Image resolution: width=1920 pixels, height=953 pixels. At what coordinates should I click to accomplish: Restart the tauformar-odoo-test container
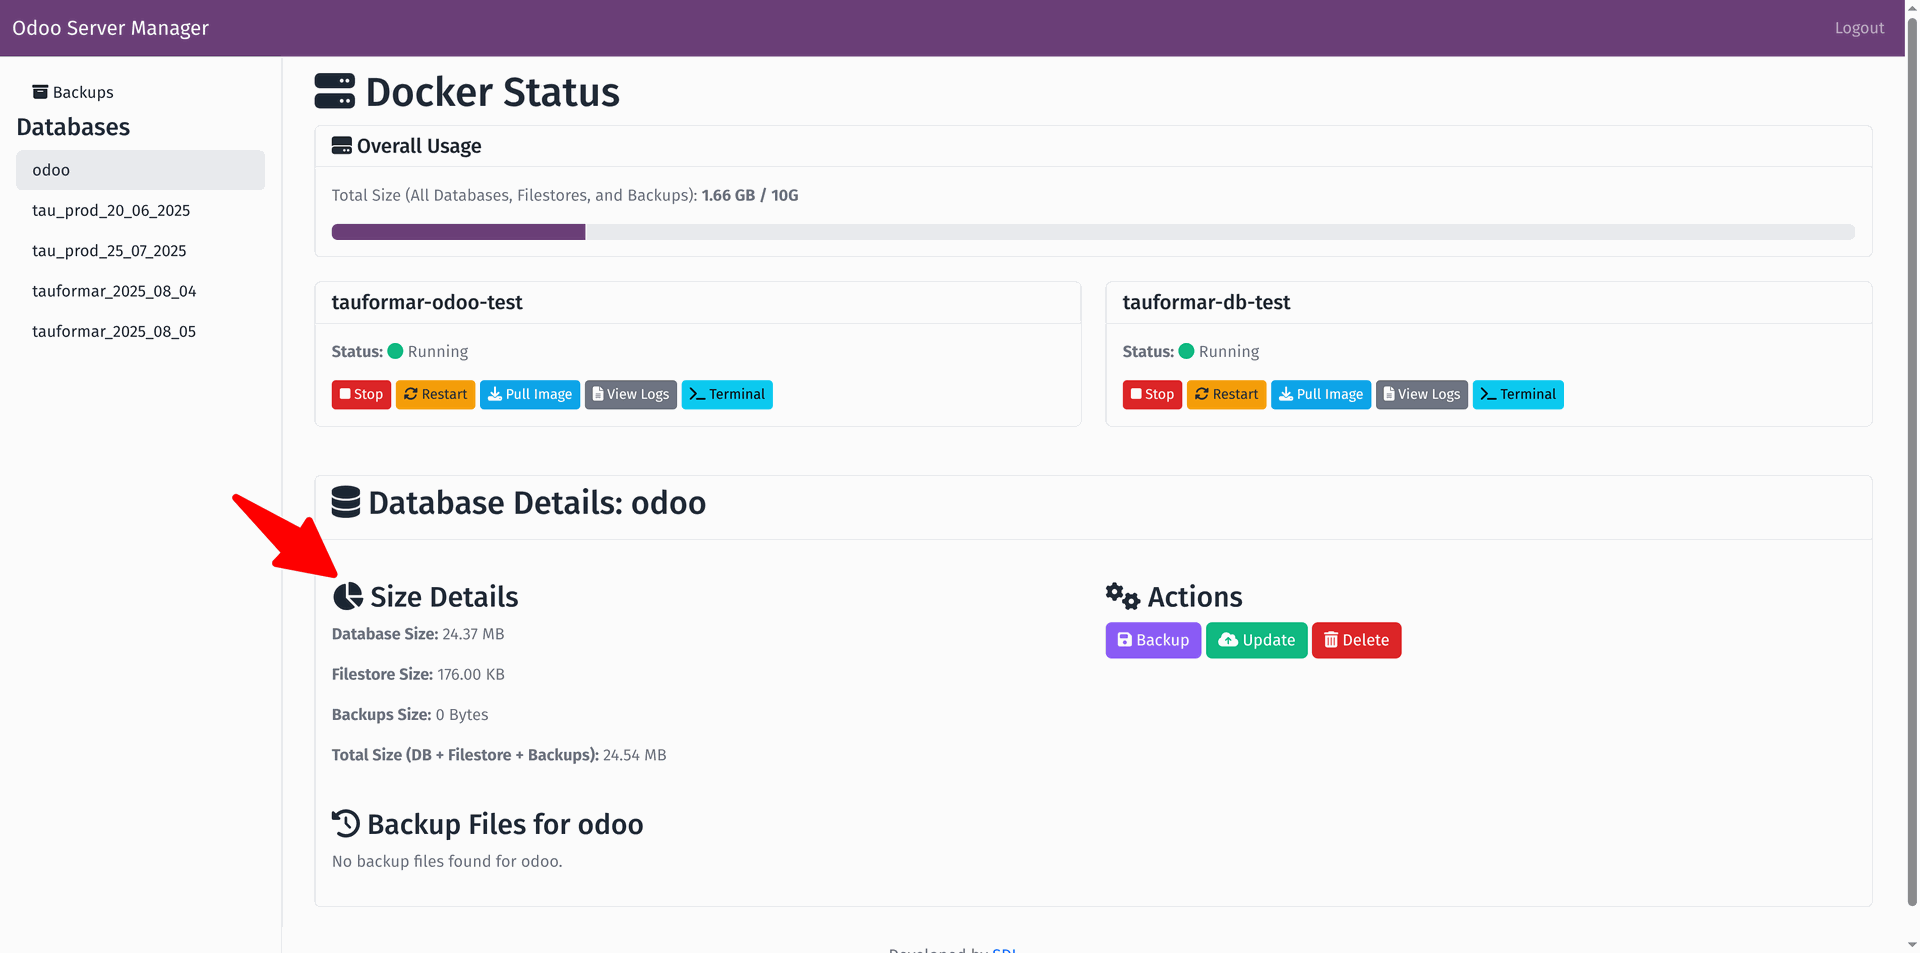435,395
